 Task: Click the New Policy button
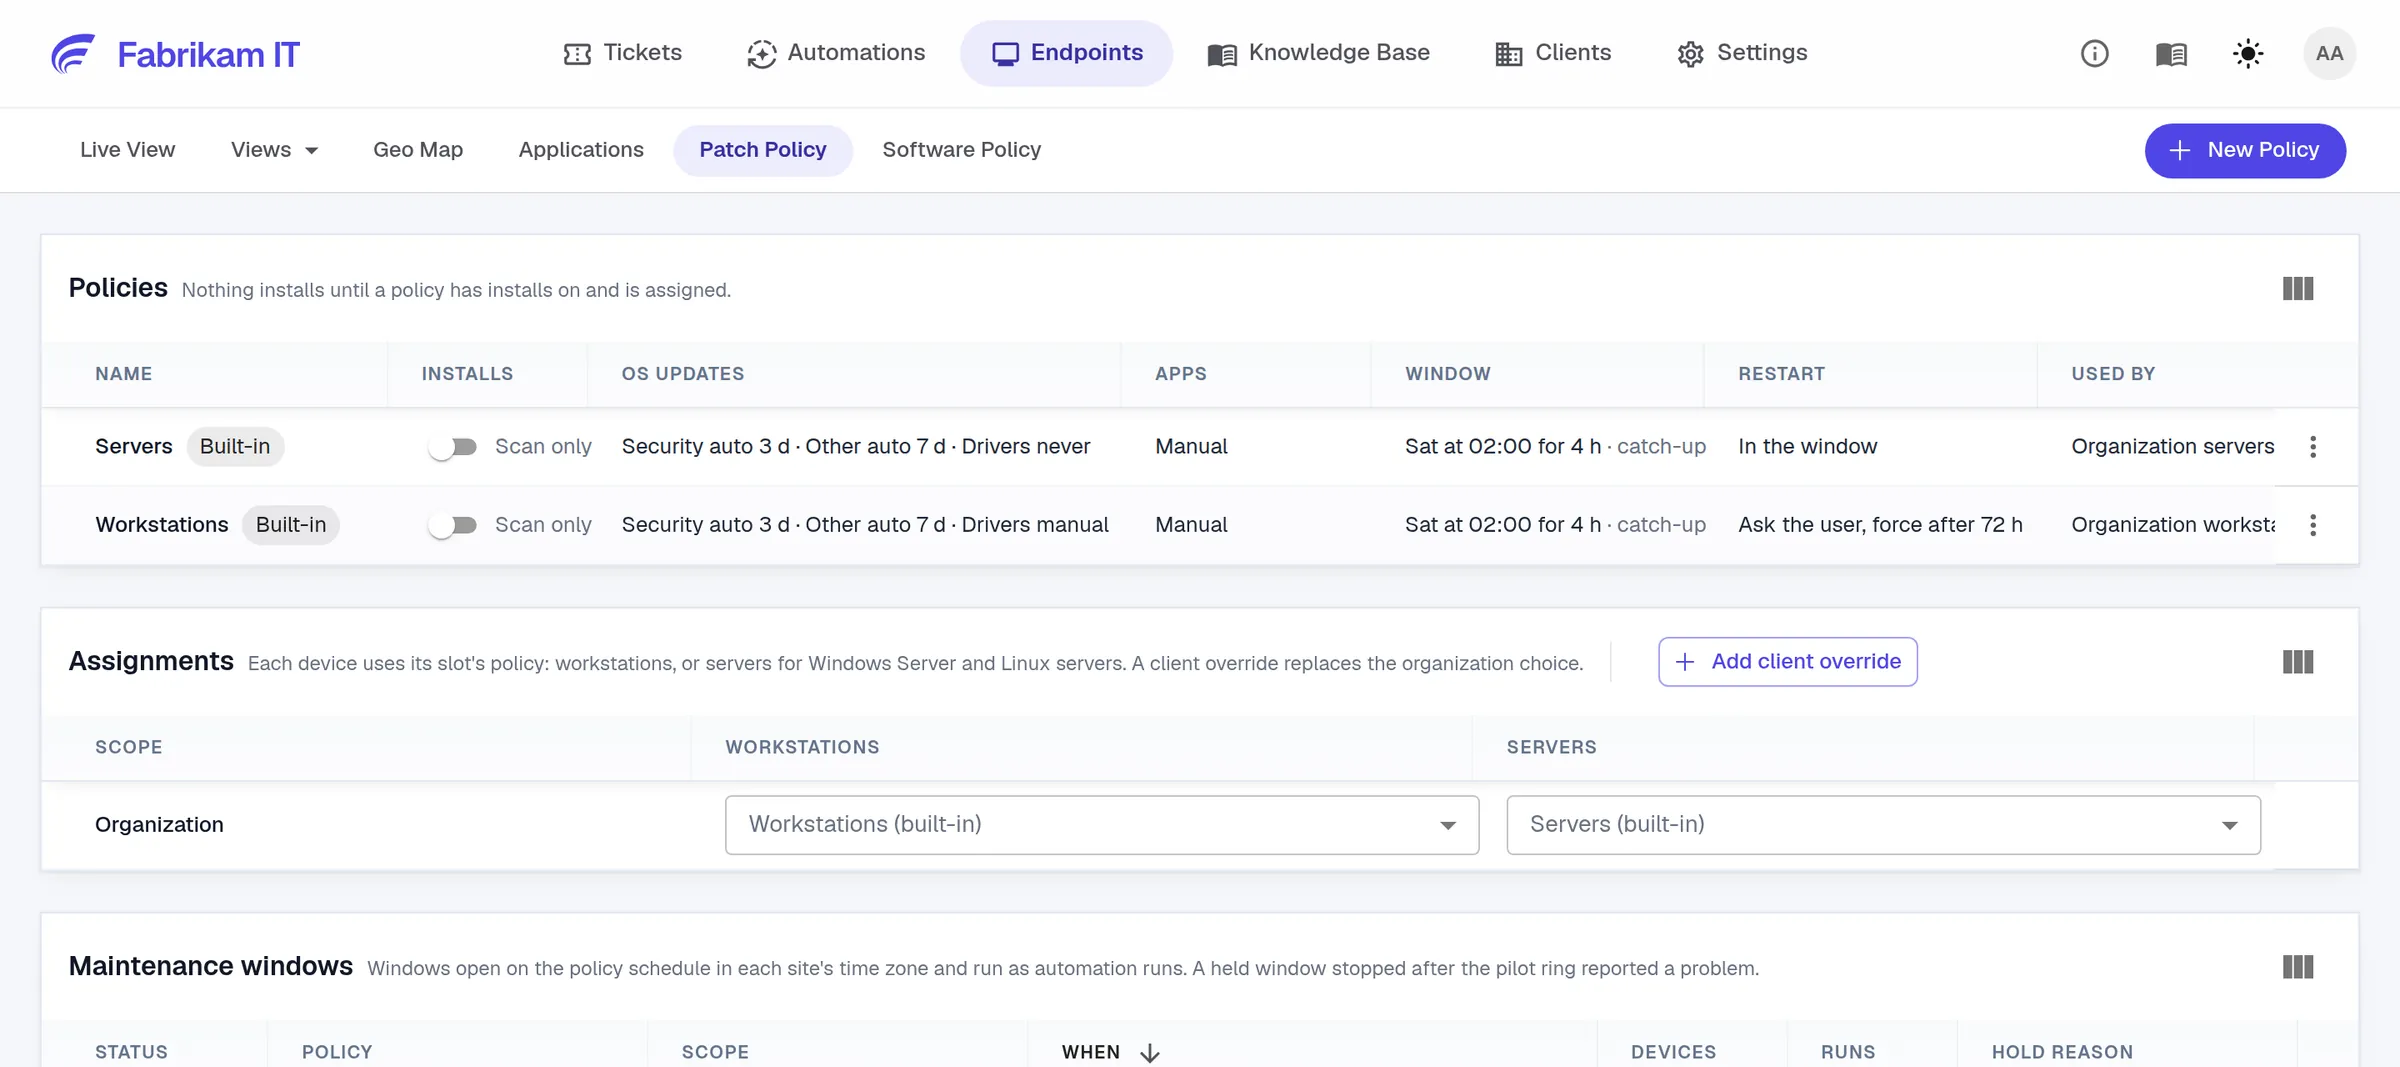tap(2245, 151)
